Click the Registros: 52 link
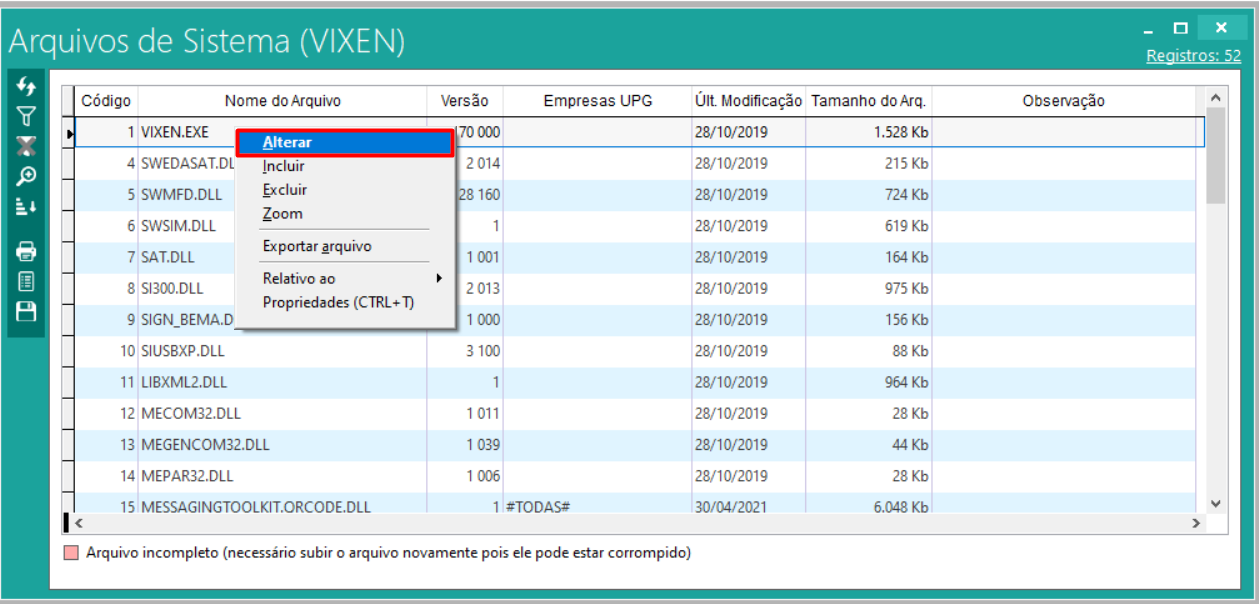Viewport: 1259px width, 604px height. pos(1193,56)
